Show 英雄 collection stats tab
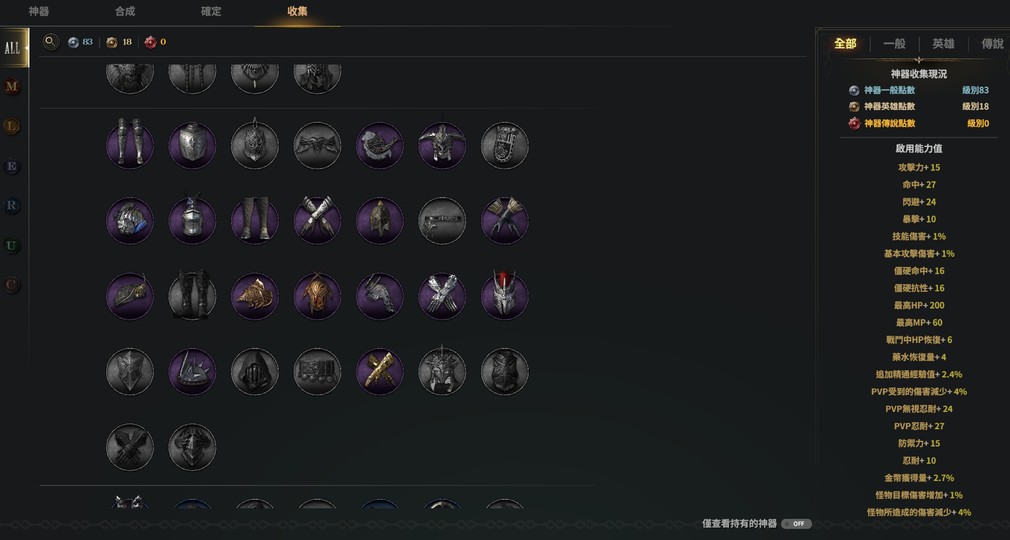 click(x=943, y=44)
